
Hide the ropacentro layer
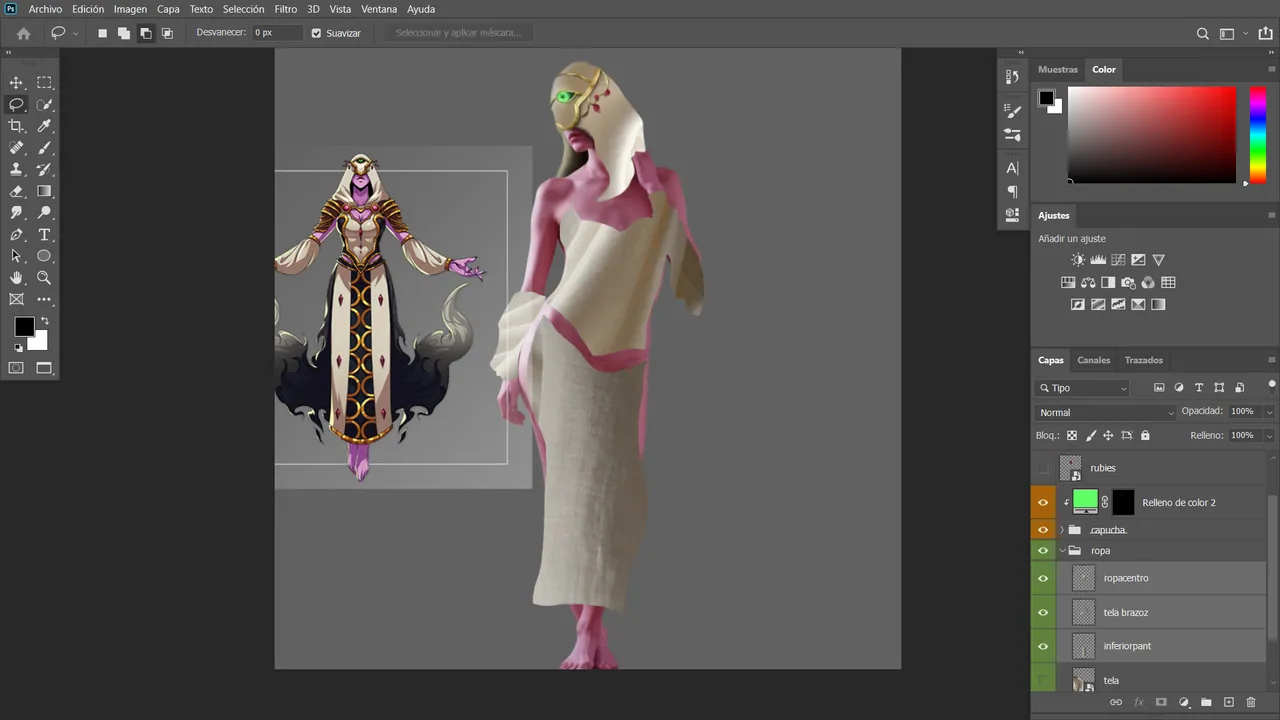pyautogui.click(x=1043, y=578)
